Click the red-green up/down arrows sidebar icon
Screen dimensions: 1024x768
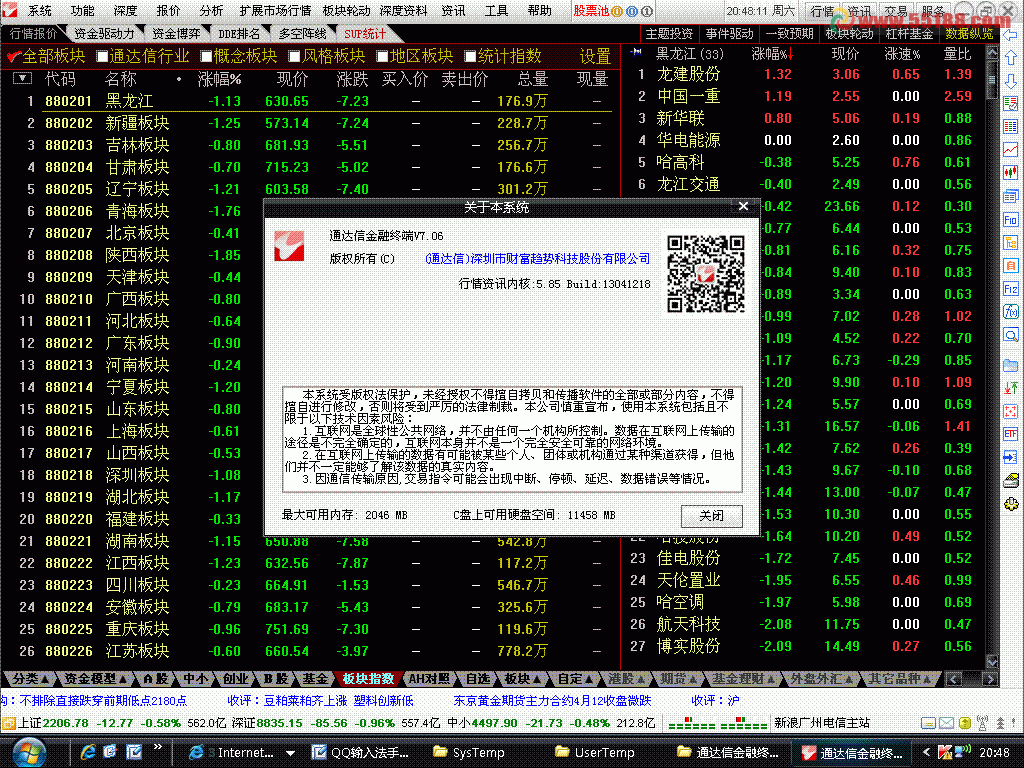click(1011, 388)
